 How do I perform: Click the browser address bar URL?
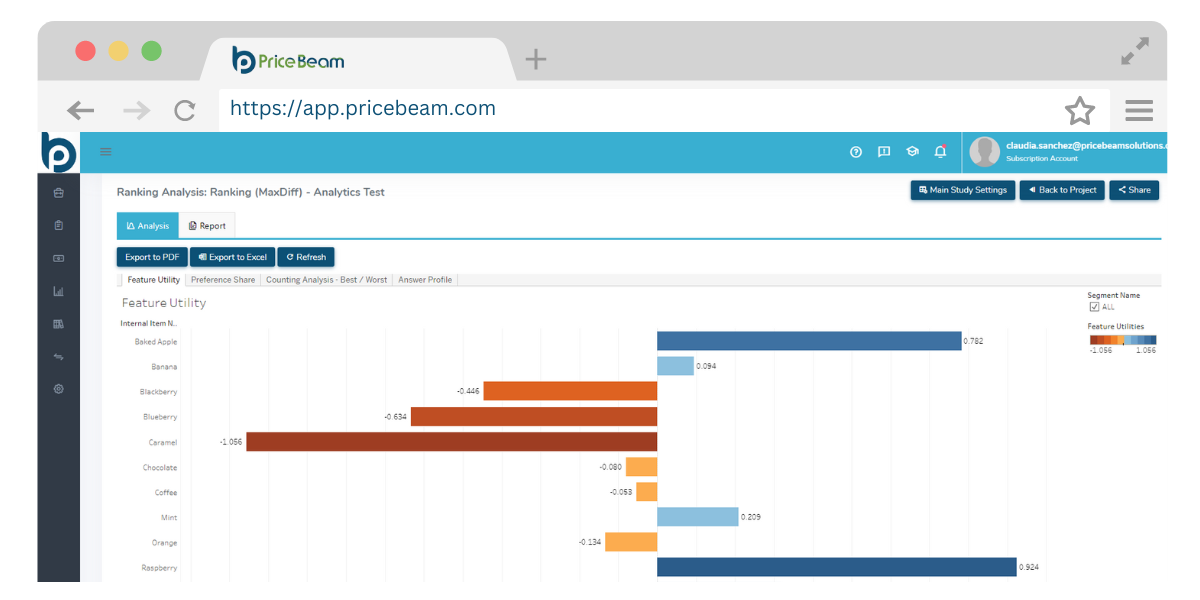(x=363, y=108)
